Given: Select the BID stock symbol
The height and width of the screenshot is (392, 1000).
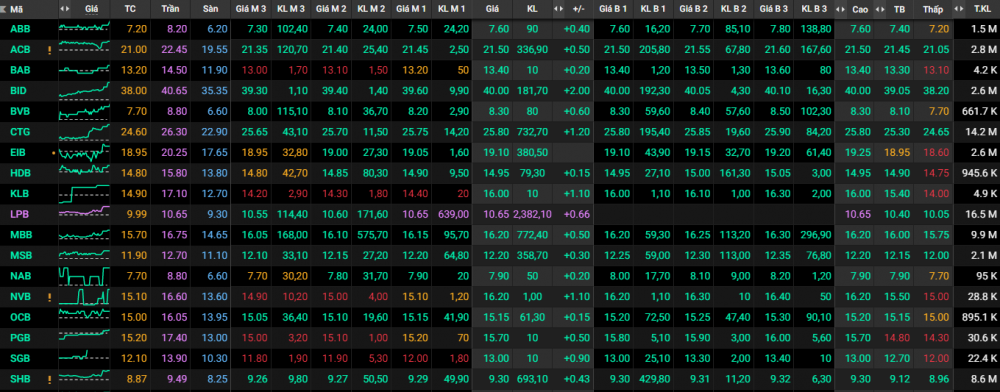Looking at the screenshot, I should [18, 91].
